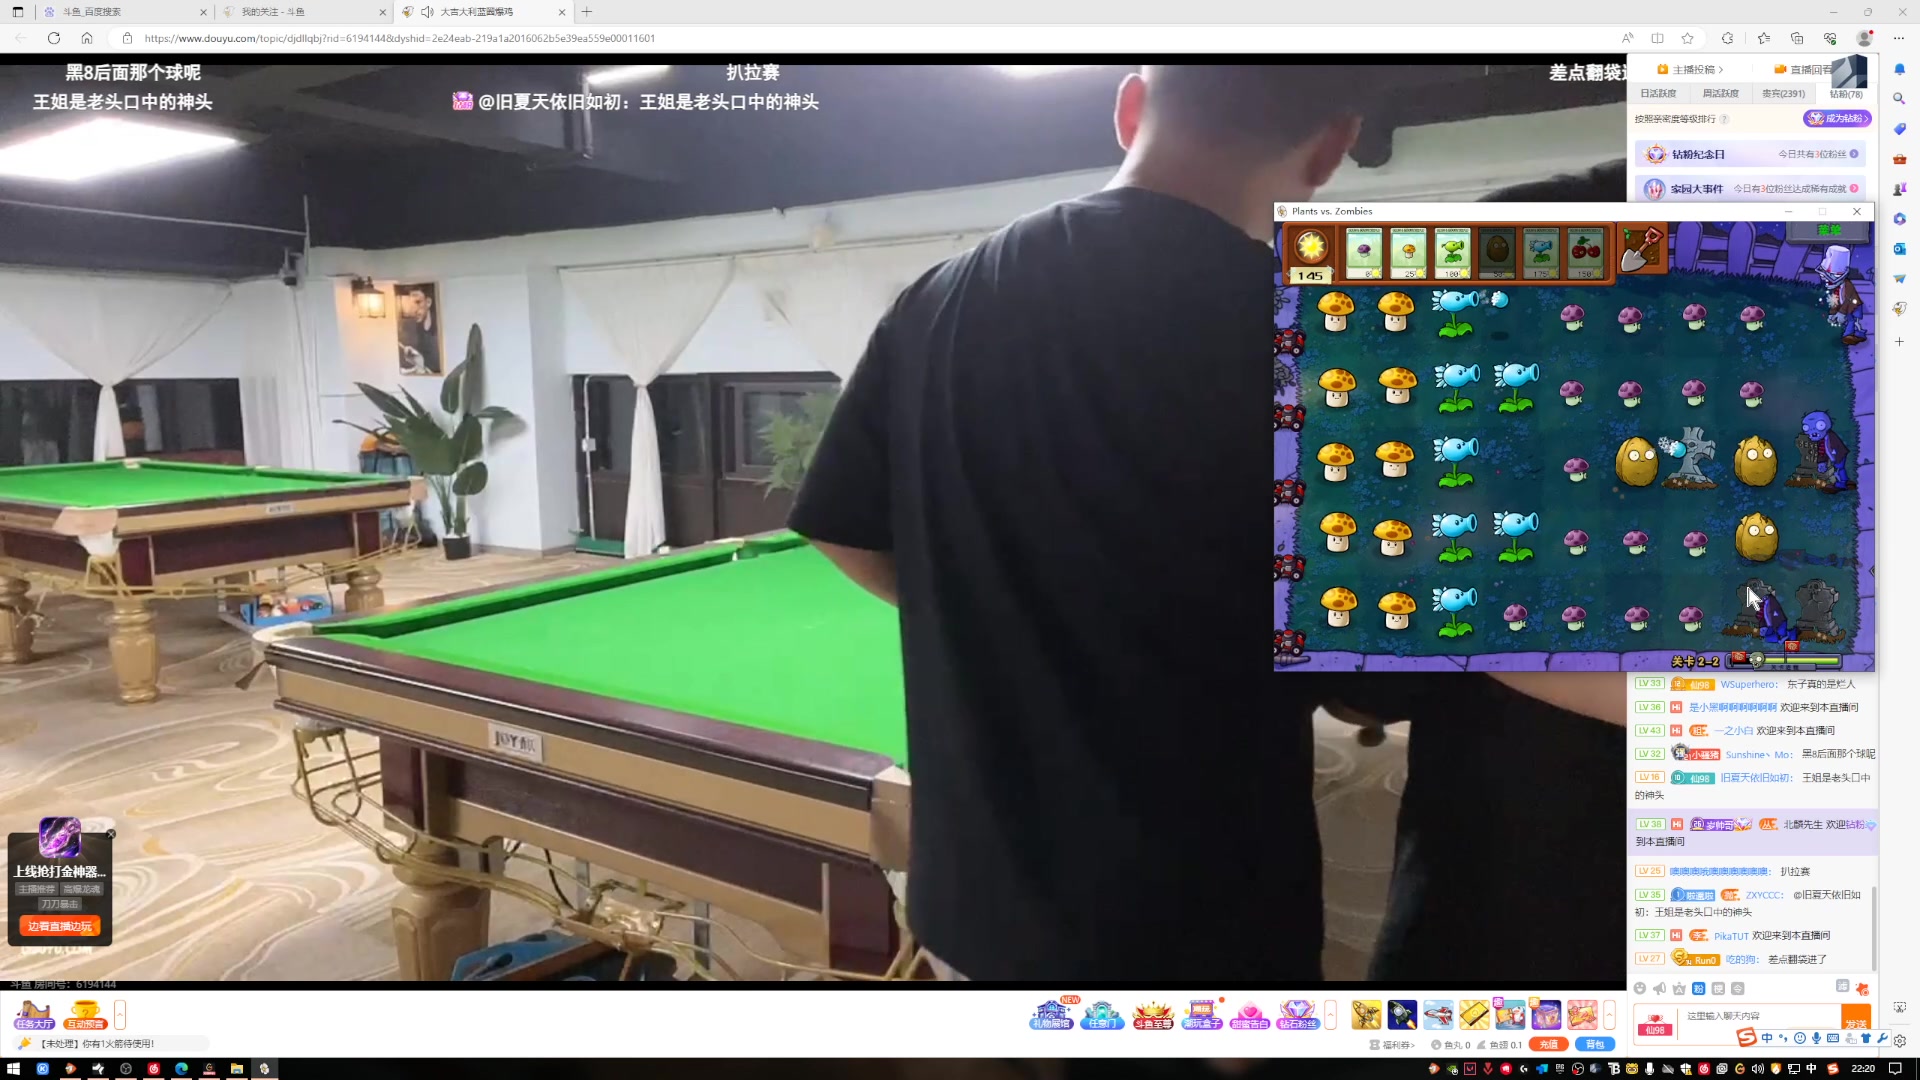Click the 边看直播边玩 orange button
Viewport: 1920px width, 1080px height.
click(60, 926)
